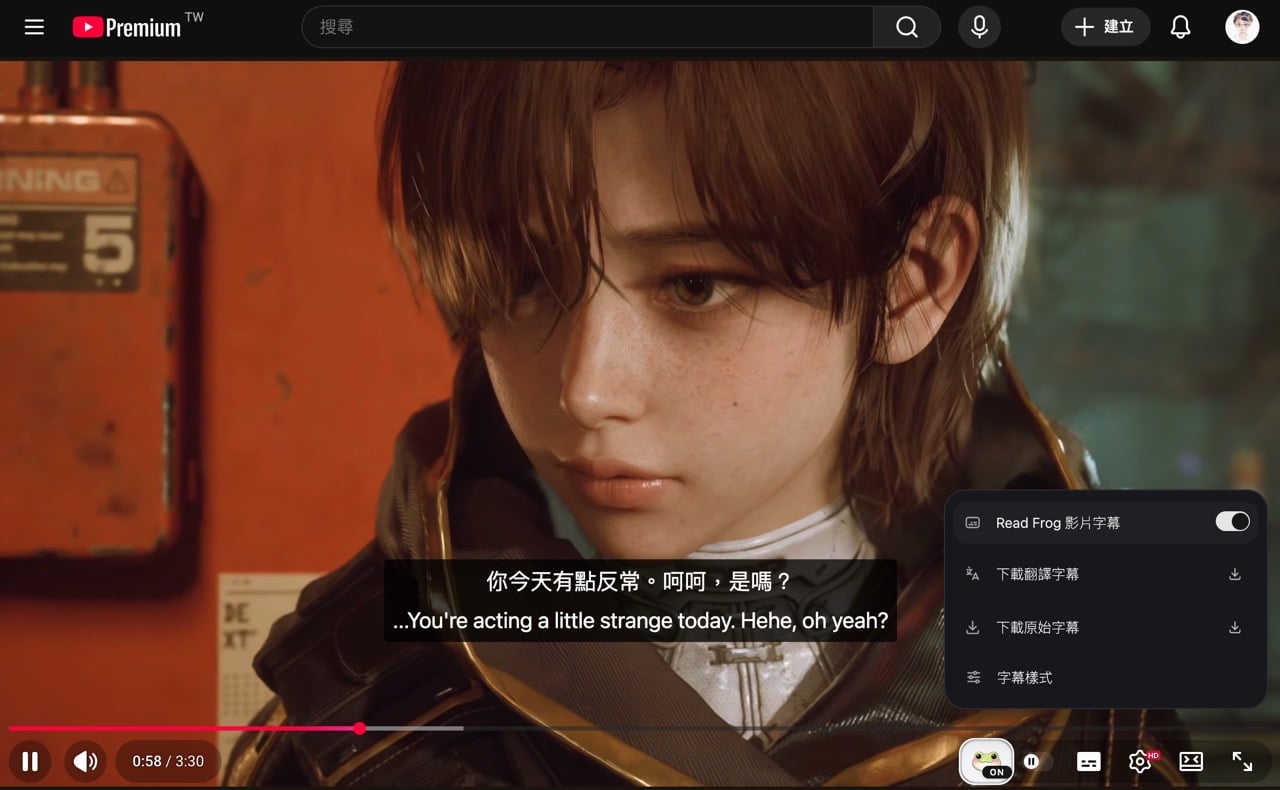
Task: Select 下載原始字幕 menu item
Action: [1105, 627]
